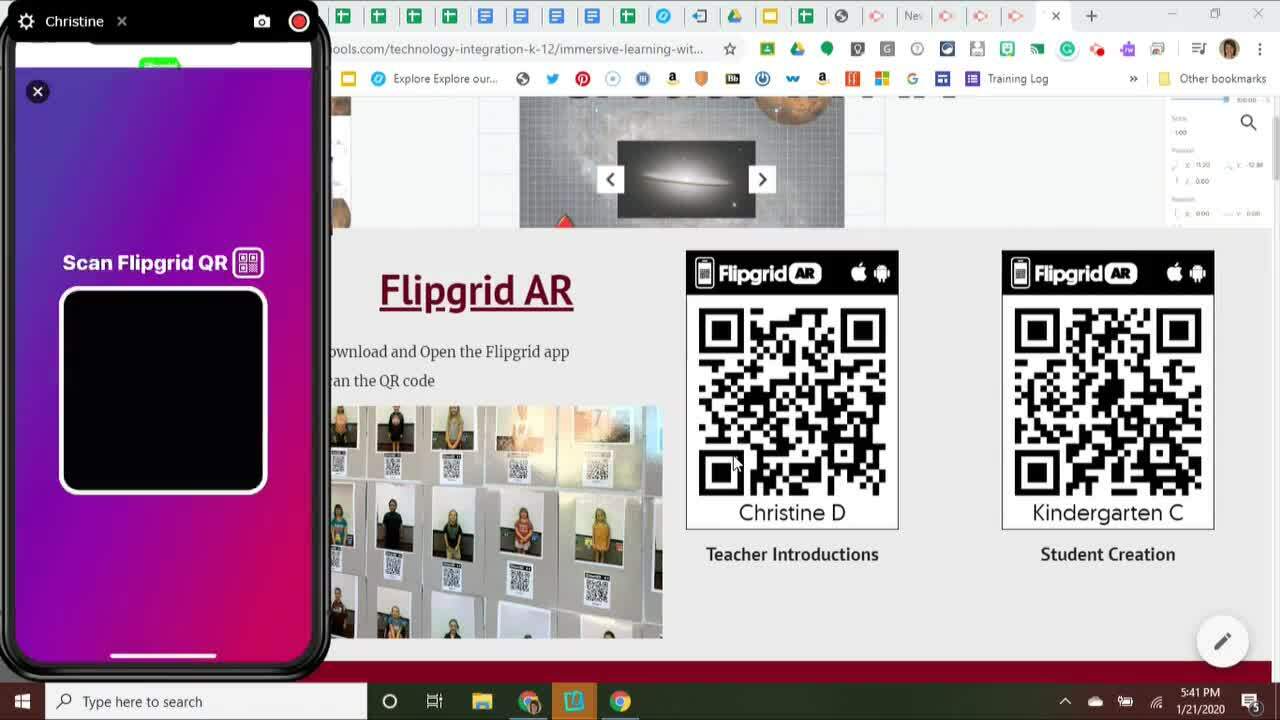The image size is (1280, 720).
Task: Open the Microsoft bookmark icon
Action: pyautogui.click(x=882, y=79)
